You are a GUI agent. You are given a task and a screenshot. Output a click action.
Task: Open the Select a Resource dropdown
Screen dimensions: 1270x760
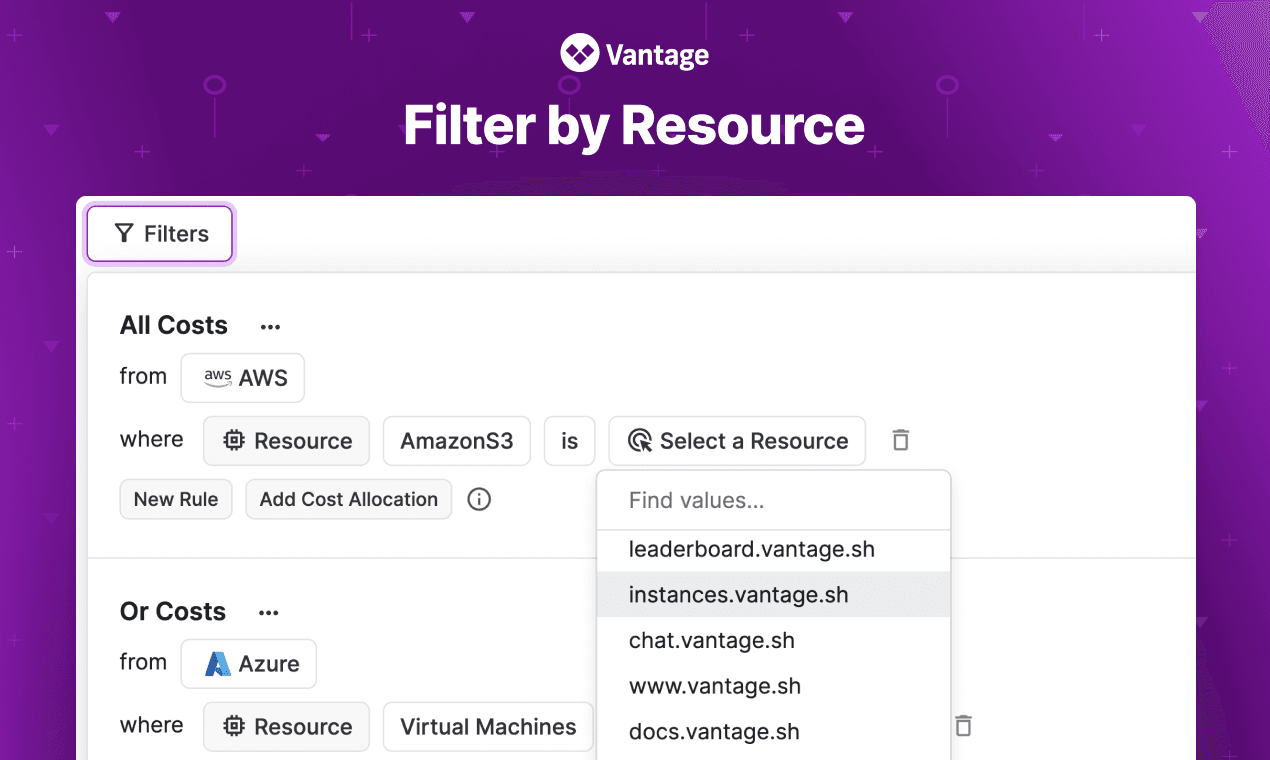tap(737, 440)
